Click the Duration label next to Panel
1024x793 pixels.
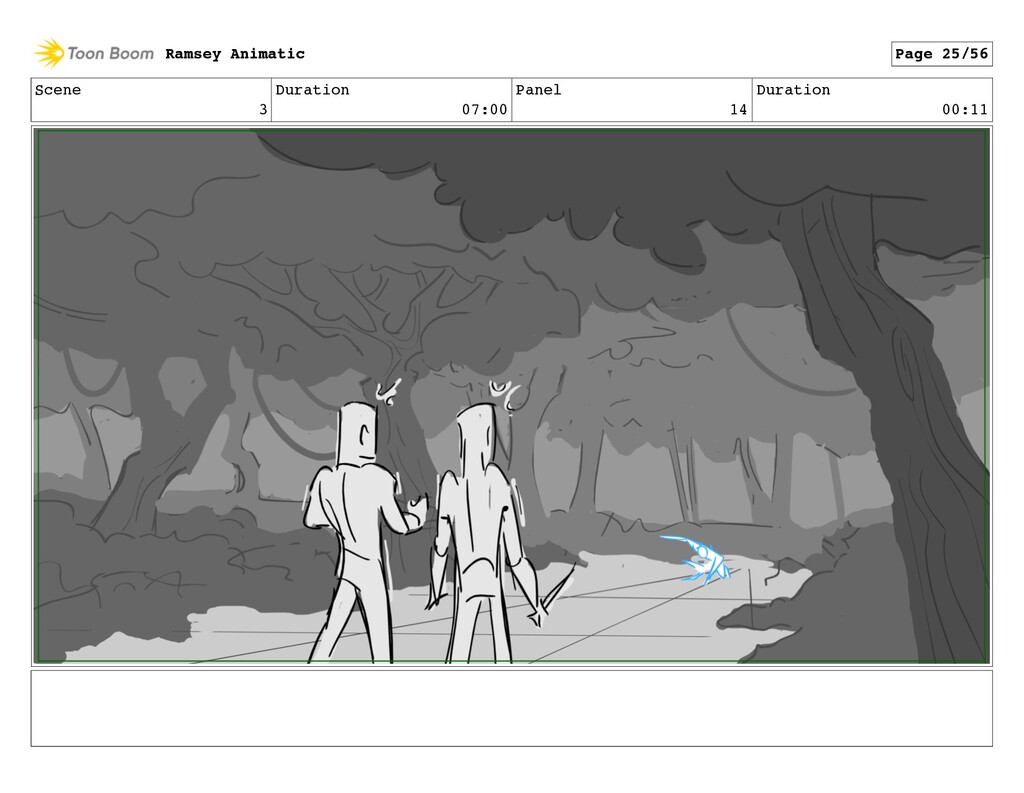tap(793, 89)
